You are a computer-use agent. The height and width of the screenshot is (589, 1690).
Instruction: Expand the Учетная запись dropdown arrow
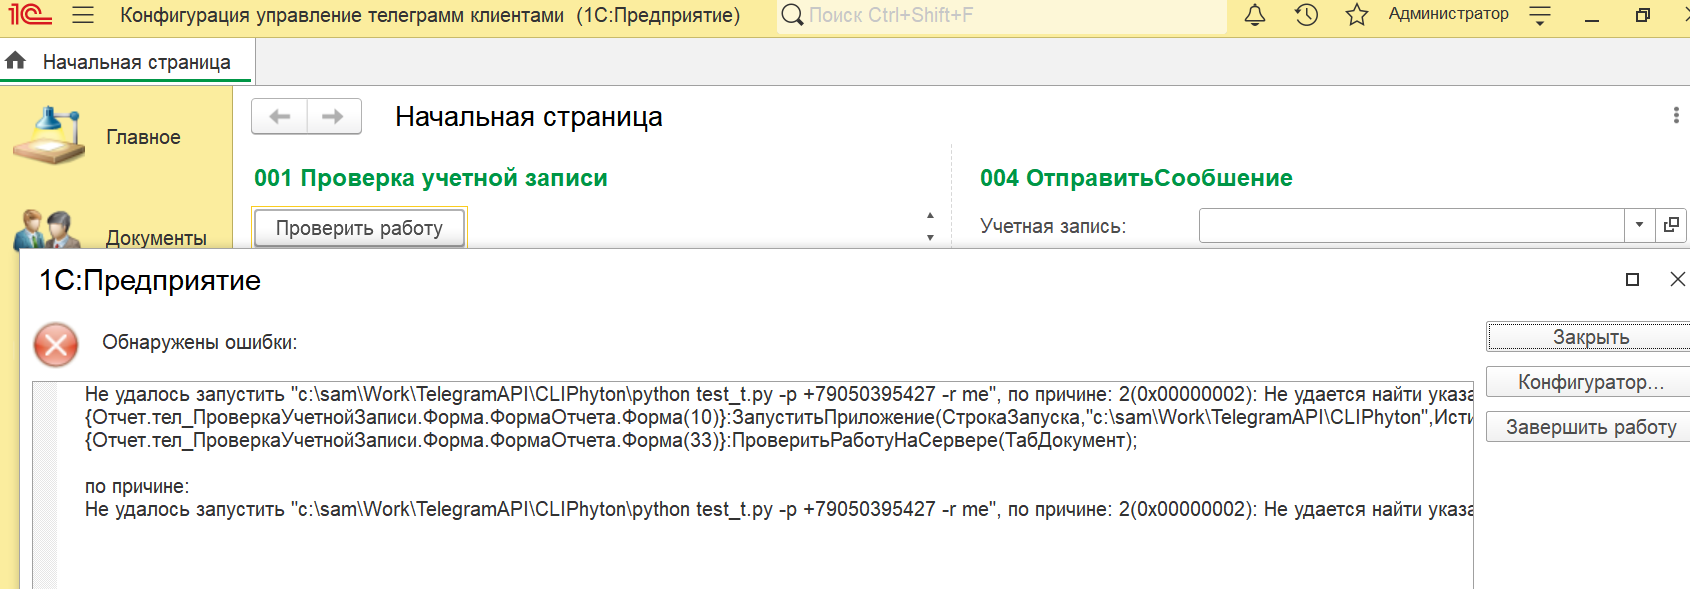(x=1640, y=226)
